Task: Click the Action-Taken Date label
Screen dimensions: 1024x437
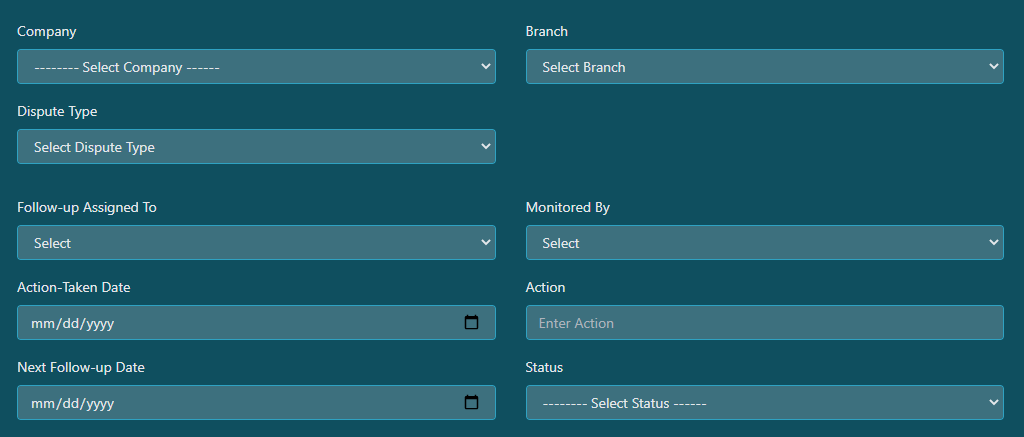Action: tap(74, 287)
